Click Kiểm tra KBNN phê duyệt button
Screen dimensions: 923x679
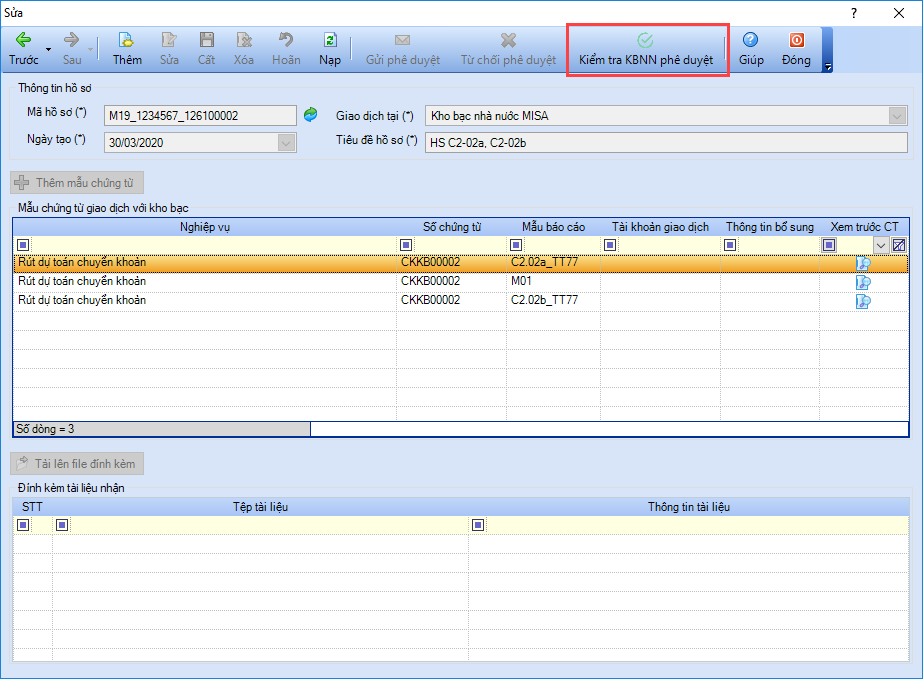646,49
